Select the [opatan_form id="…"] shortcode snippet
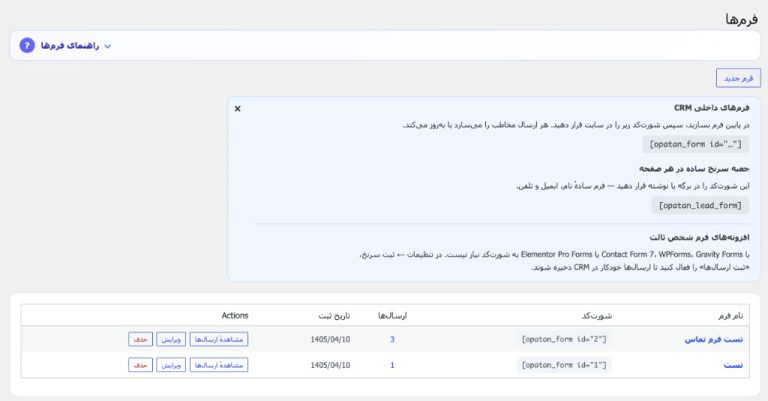Screen dimensions: 768x401 (x=696, y=144)
